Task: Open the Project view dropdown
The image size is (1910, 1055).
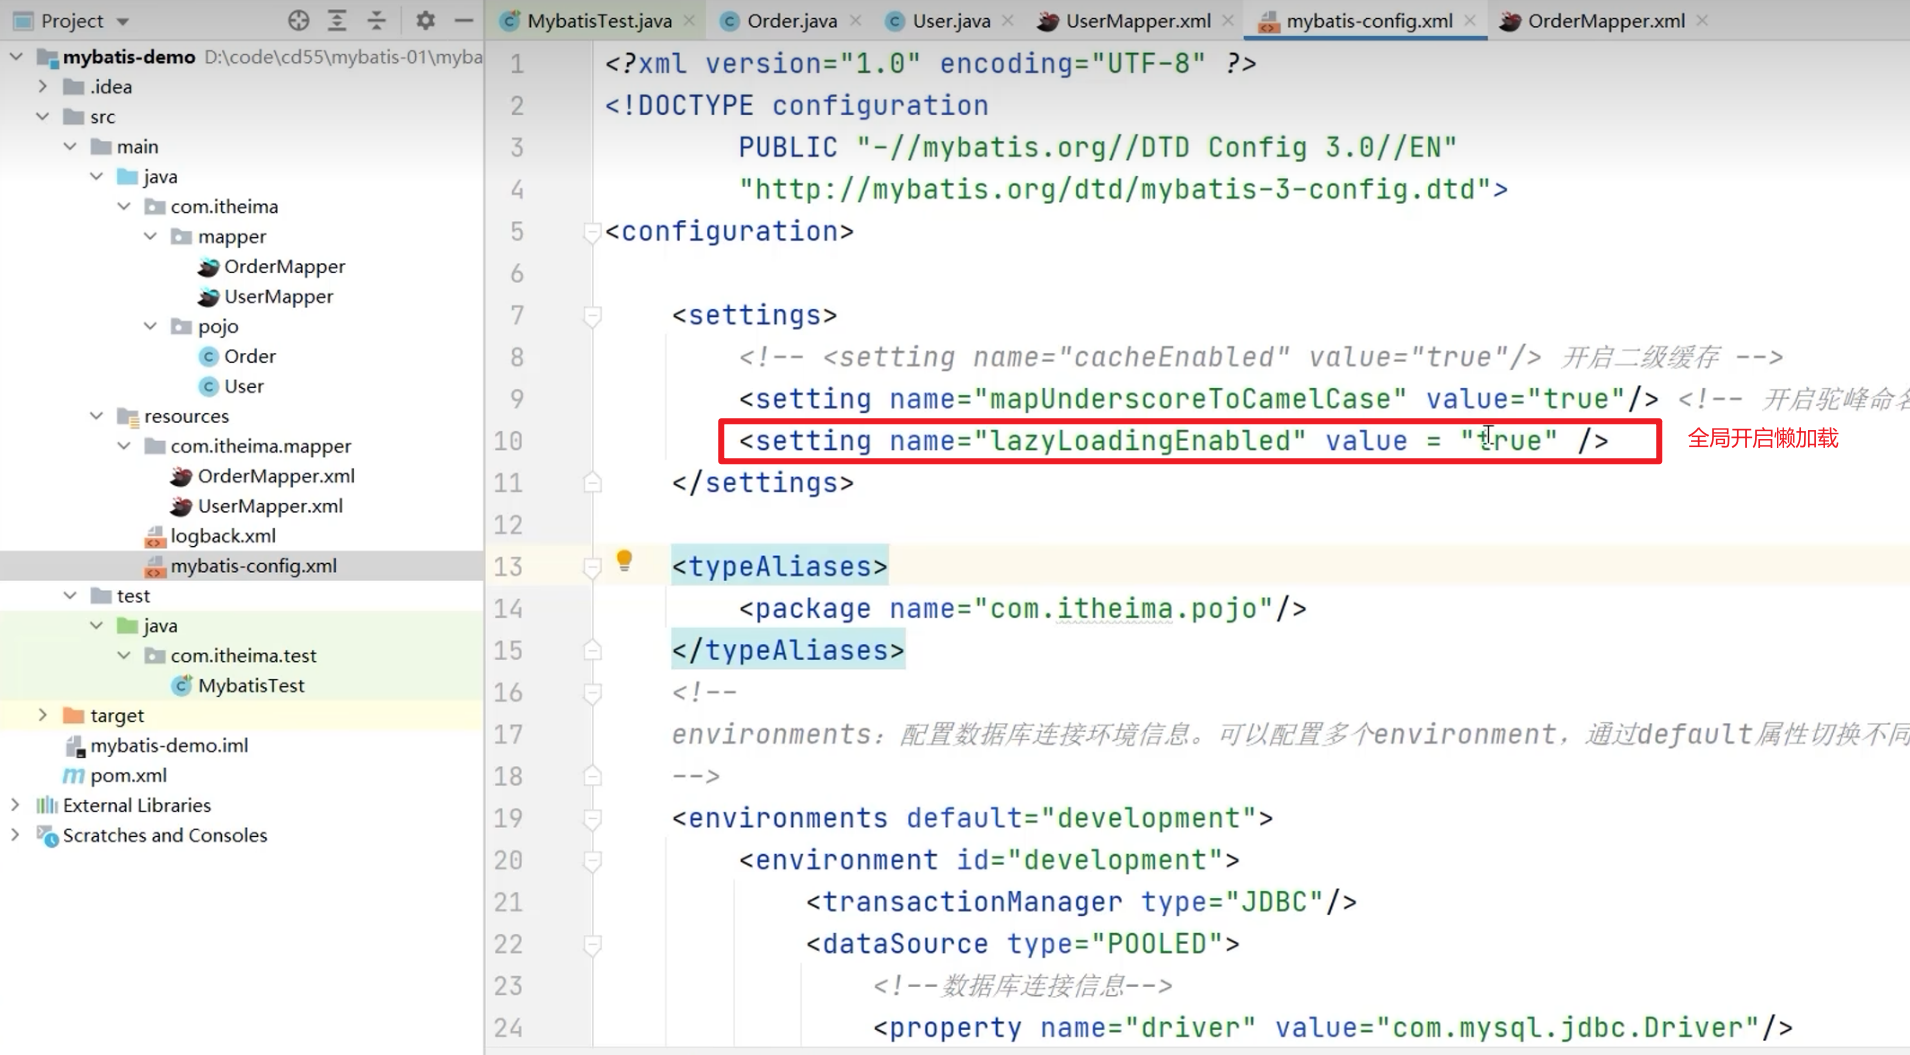Action: [122, 21]
